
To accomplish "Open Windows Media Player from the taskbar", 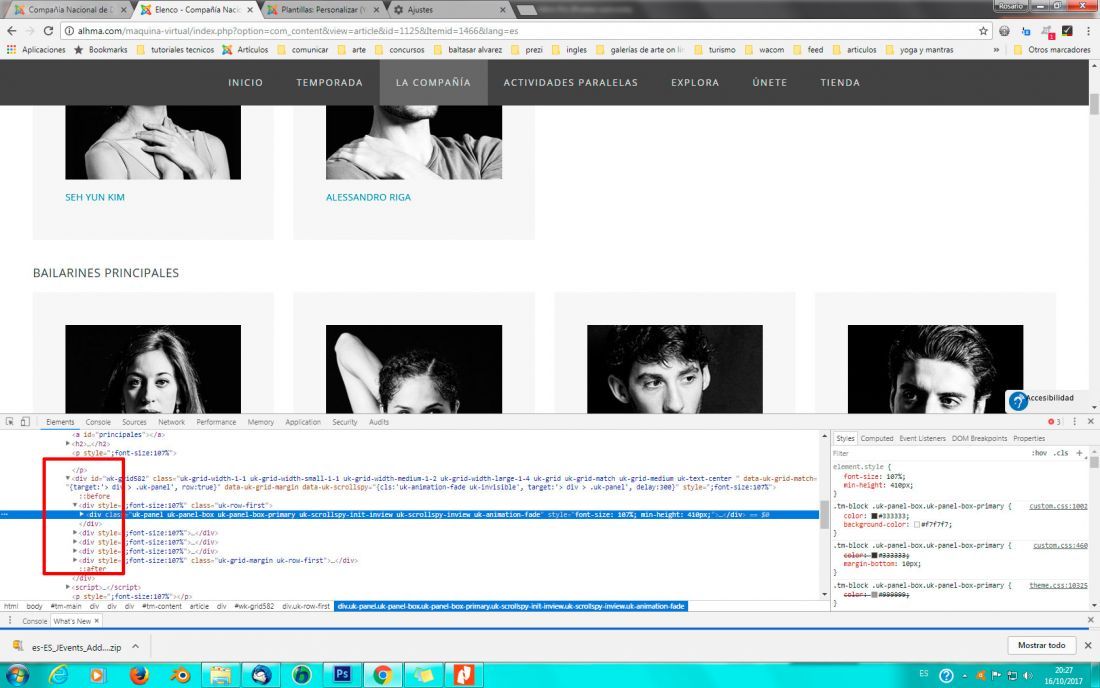I will click(x=98, y=675).
